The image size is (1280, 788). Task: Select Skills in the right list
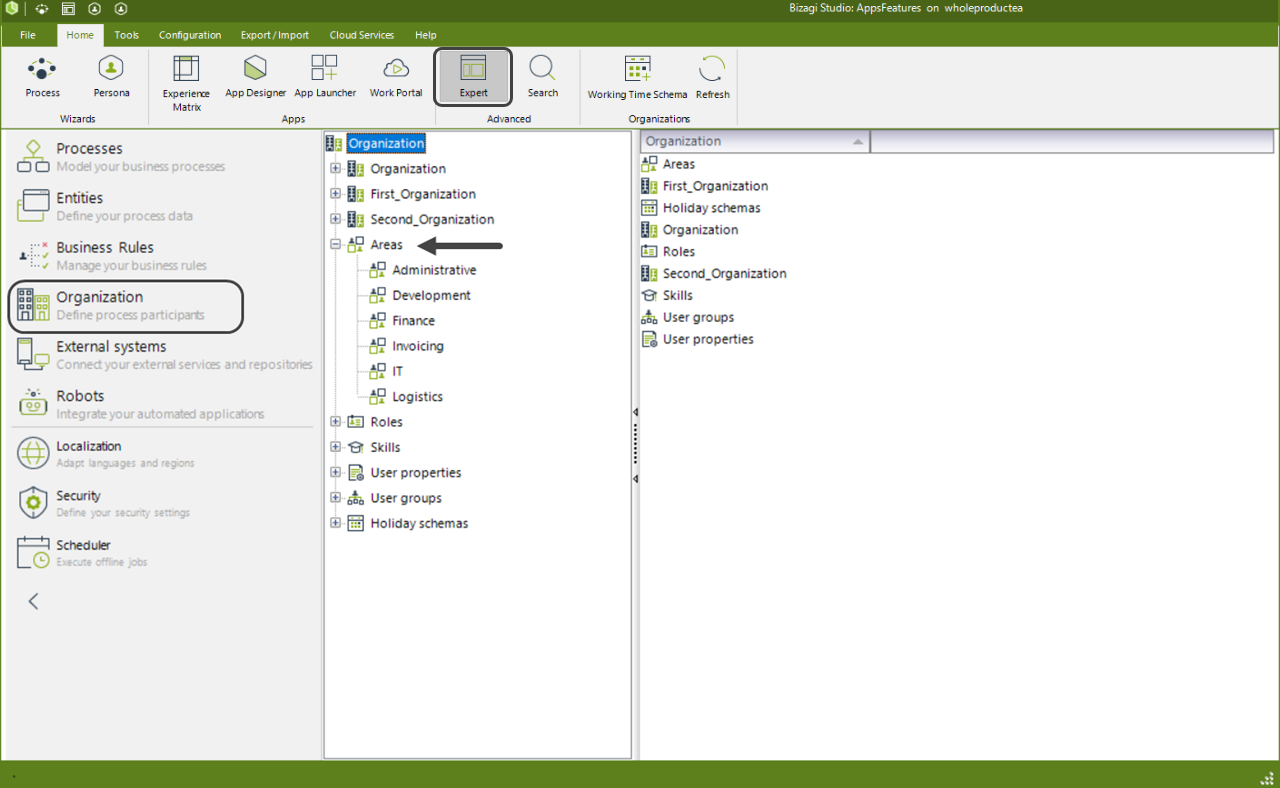coord(677,295)
